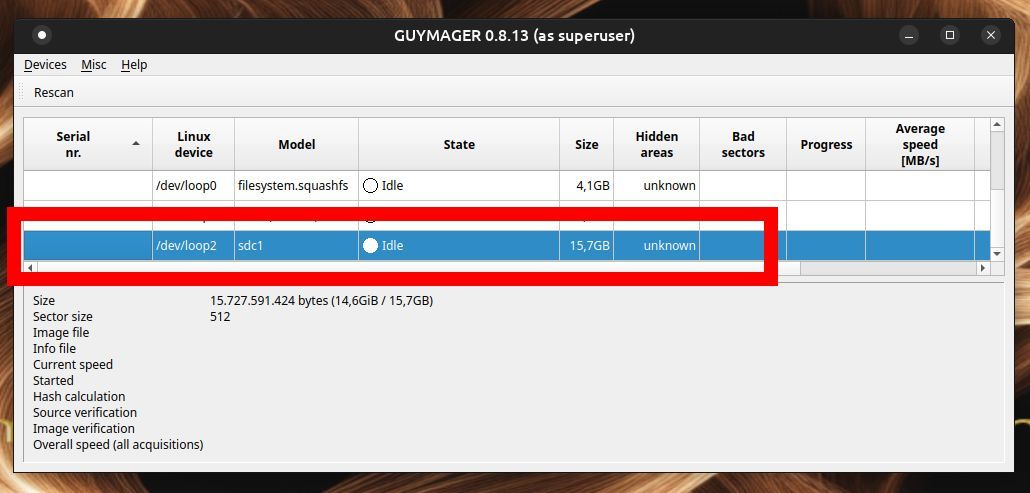1030x493 pixels.
Task: Click the horizontal scrollbar thumb
Action: click(418, 268)
